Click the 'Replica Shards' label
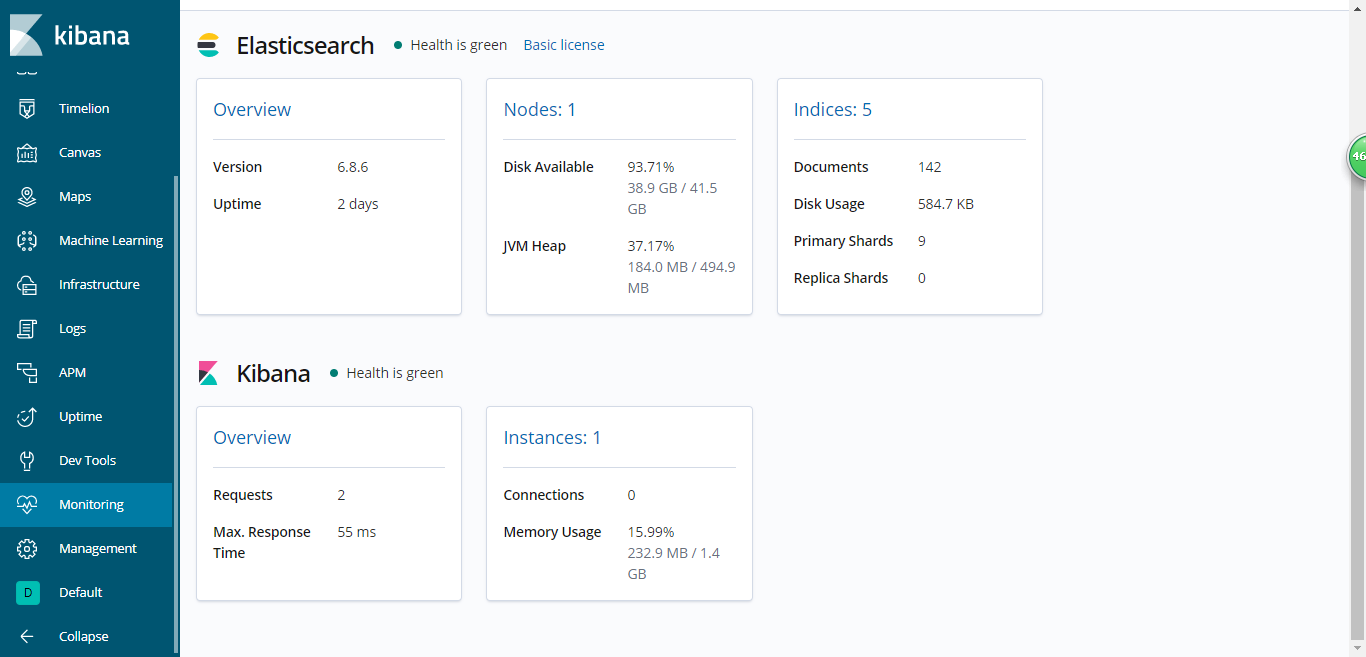 [x=841, y=278]
